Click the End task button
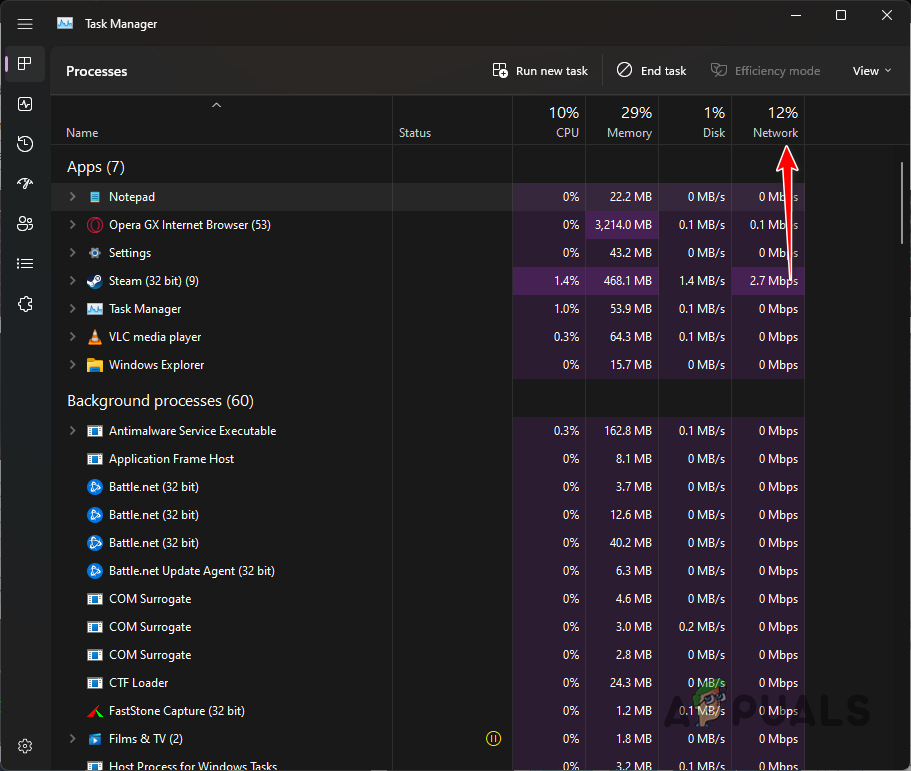 (651, 70)
